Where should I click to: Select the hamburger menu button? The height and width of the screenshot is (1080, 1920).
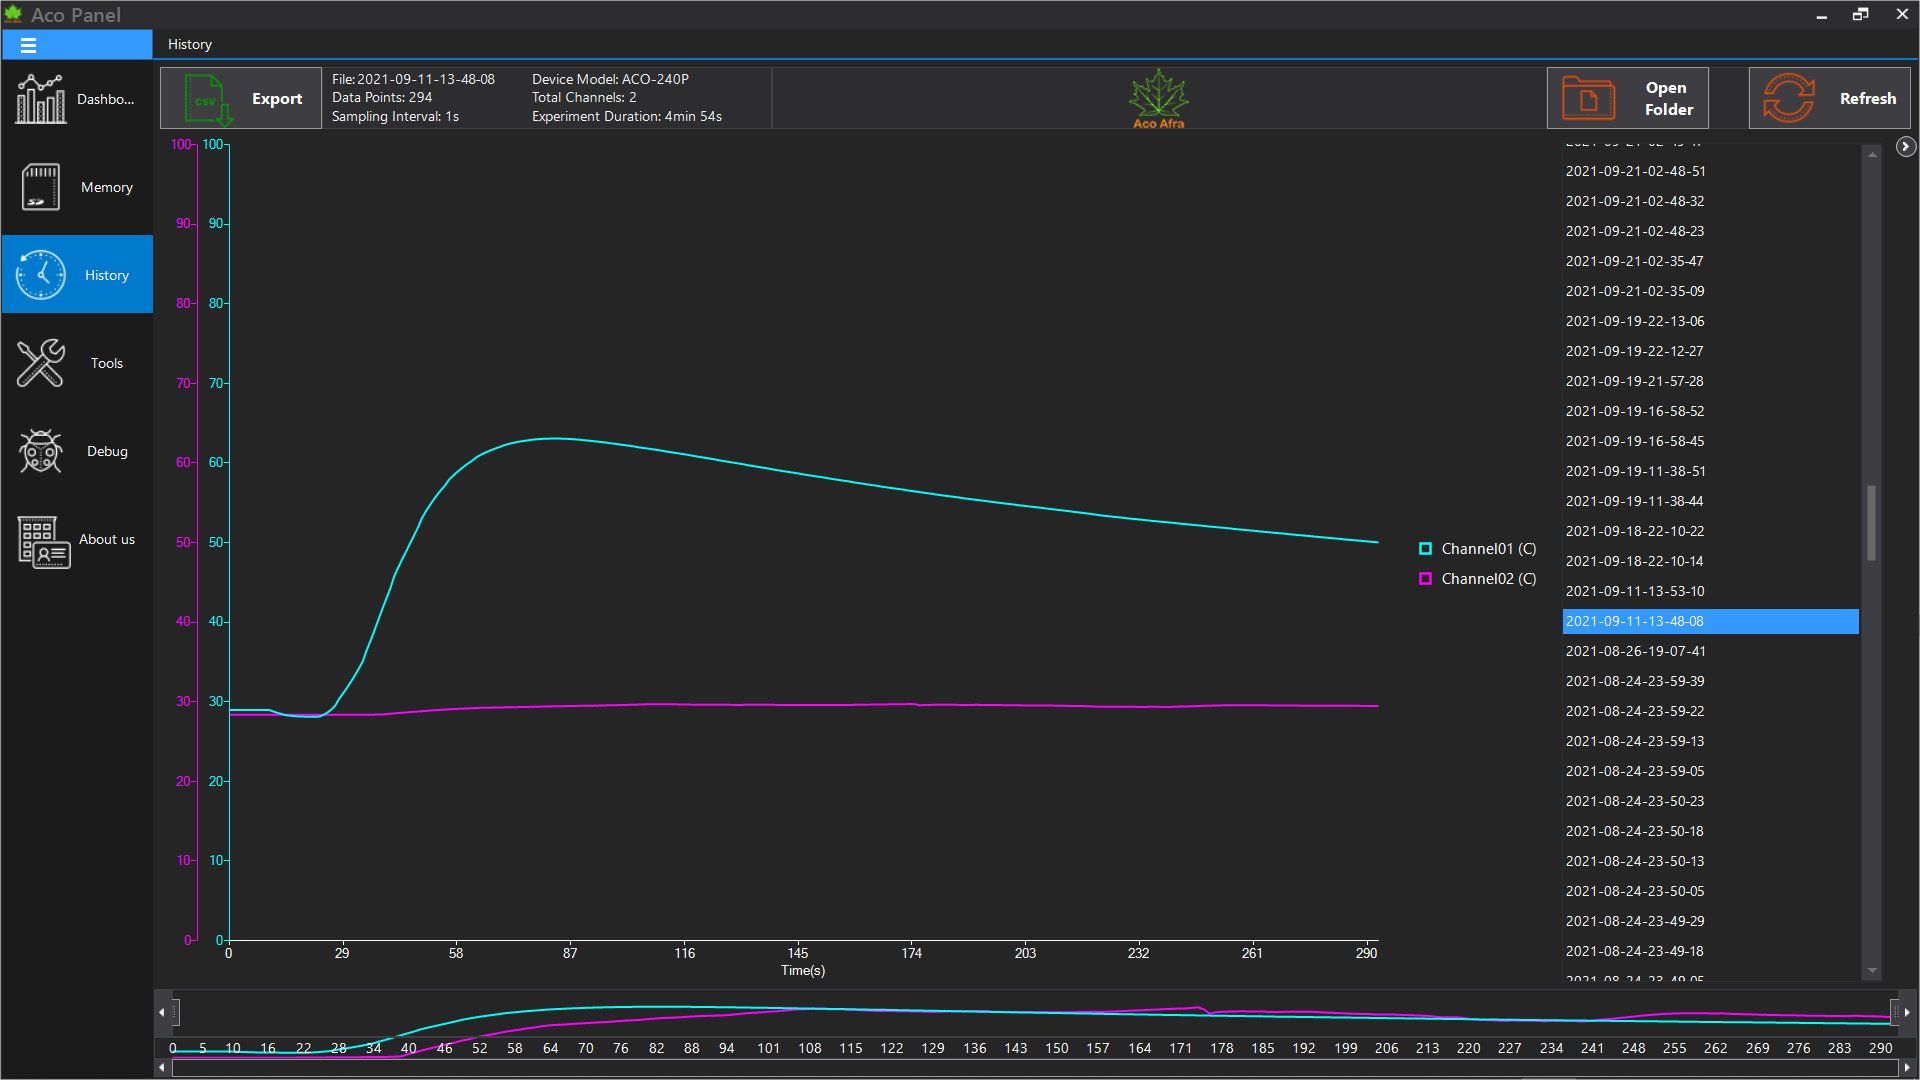[28, 44]
